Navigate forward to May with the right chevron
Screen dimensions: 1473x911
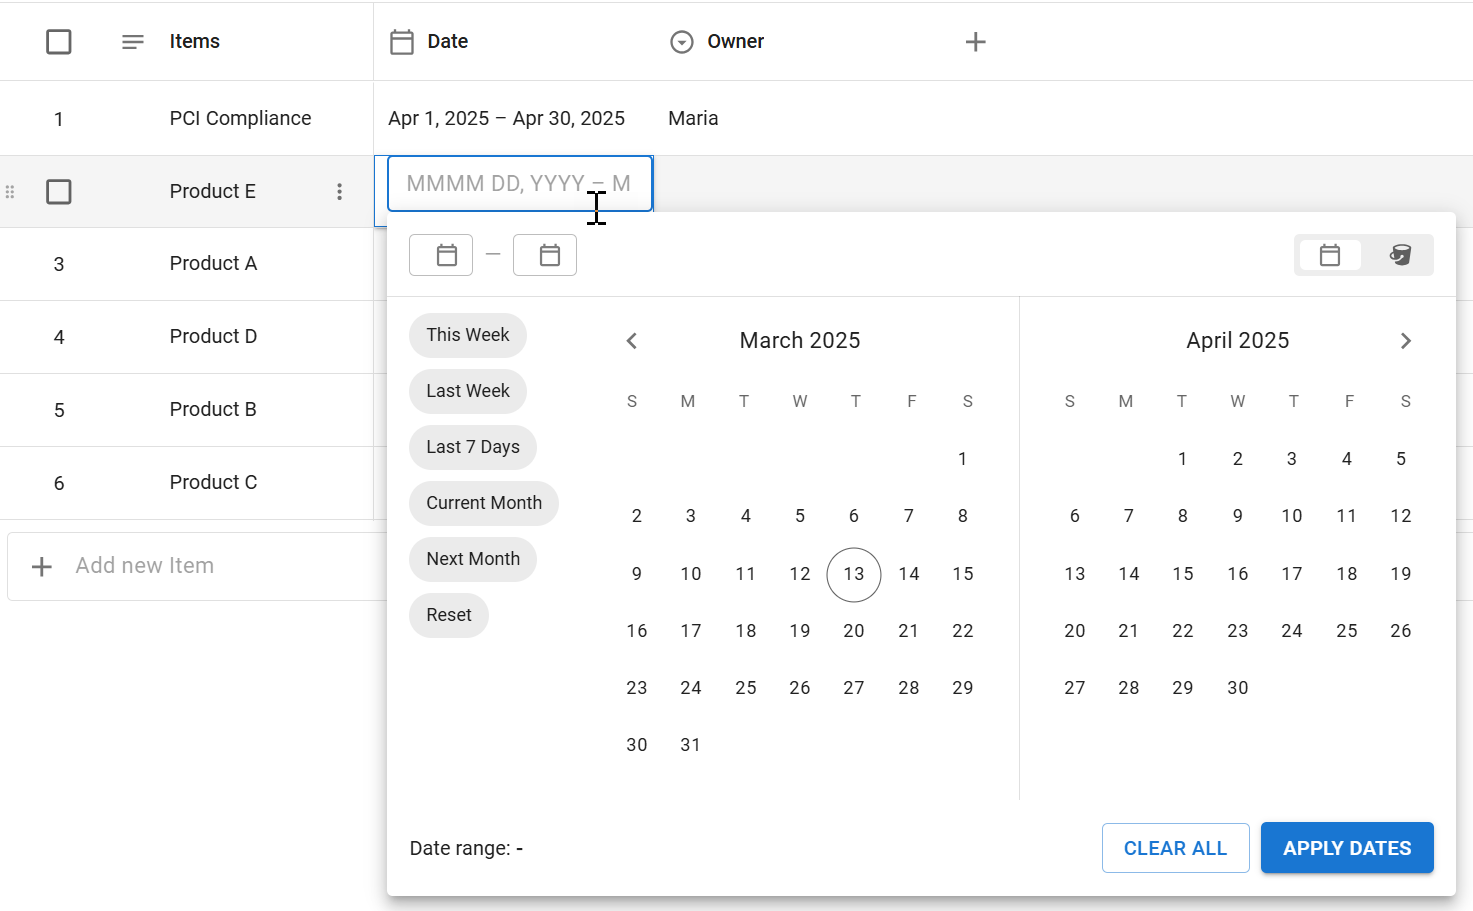(1406, 340)
